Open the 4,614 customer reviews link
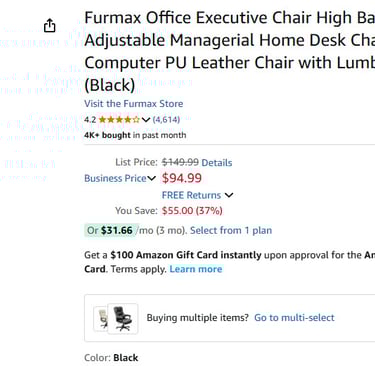The height and width of the screenshot is (366, 375). [166, 119]
